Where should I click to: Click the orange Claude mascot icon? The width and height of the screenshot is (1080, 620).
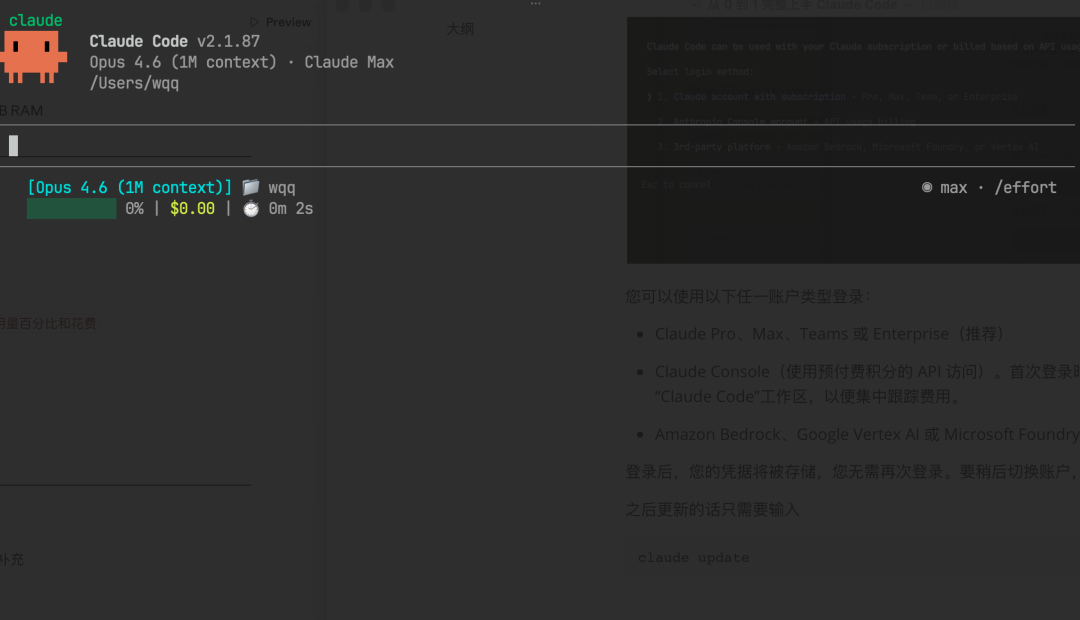pos(32,57)
